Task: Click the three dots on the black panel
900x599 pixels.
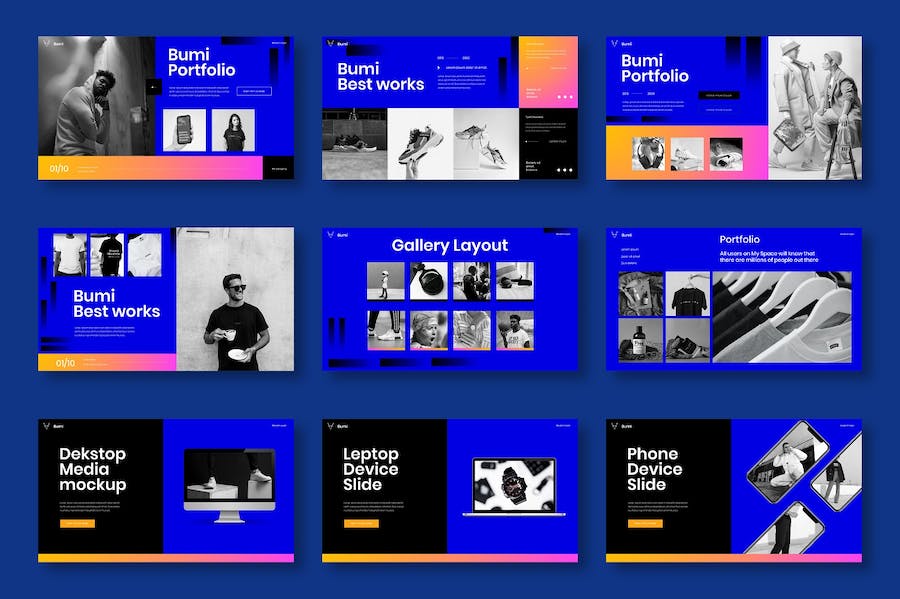Action: (564, 170)
